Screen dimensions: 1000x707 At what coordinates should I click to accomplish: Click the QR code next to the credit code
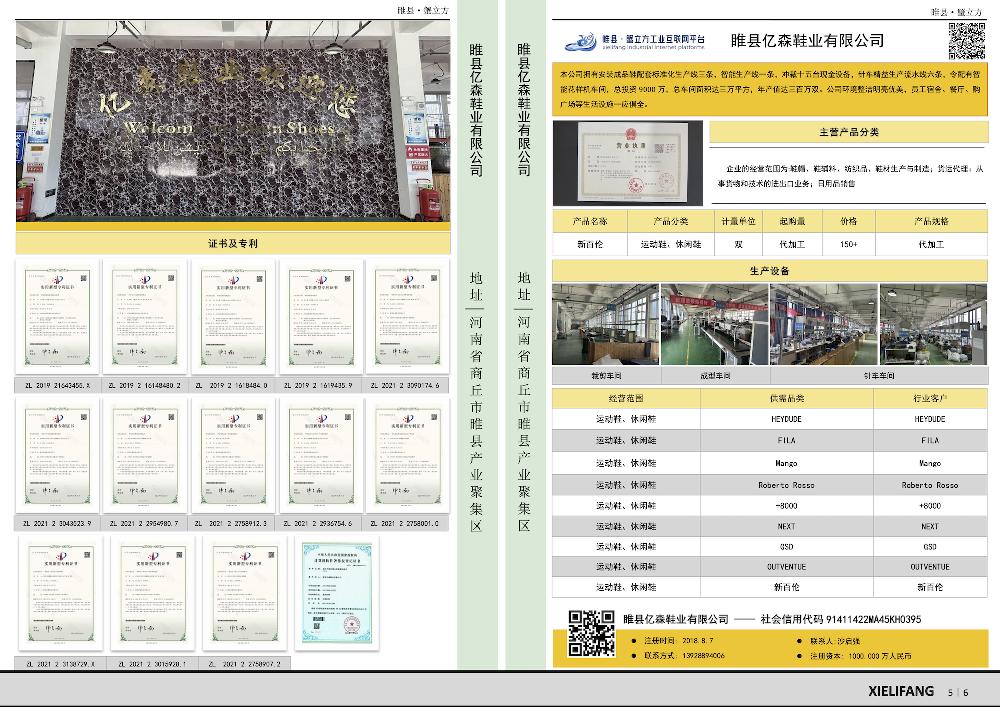pyautogui.click(x=591, y=634)
